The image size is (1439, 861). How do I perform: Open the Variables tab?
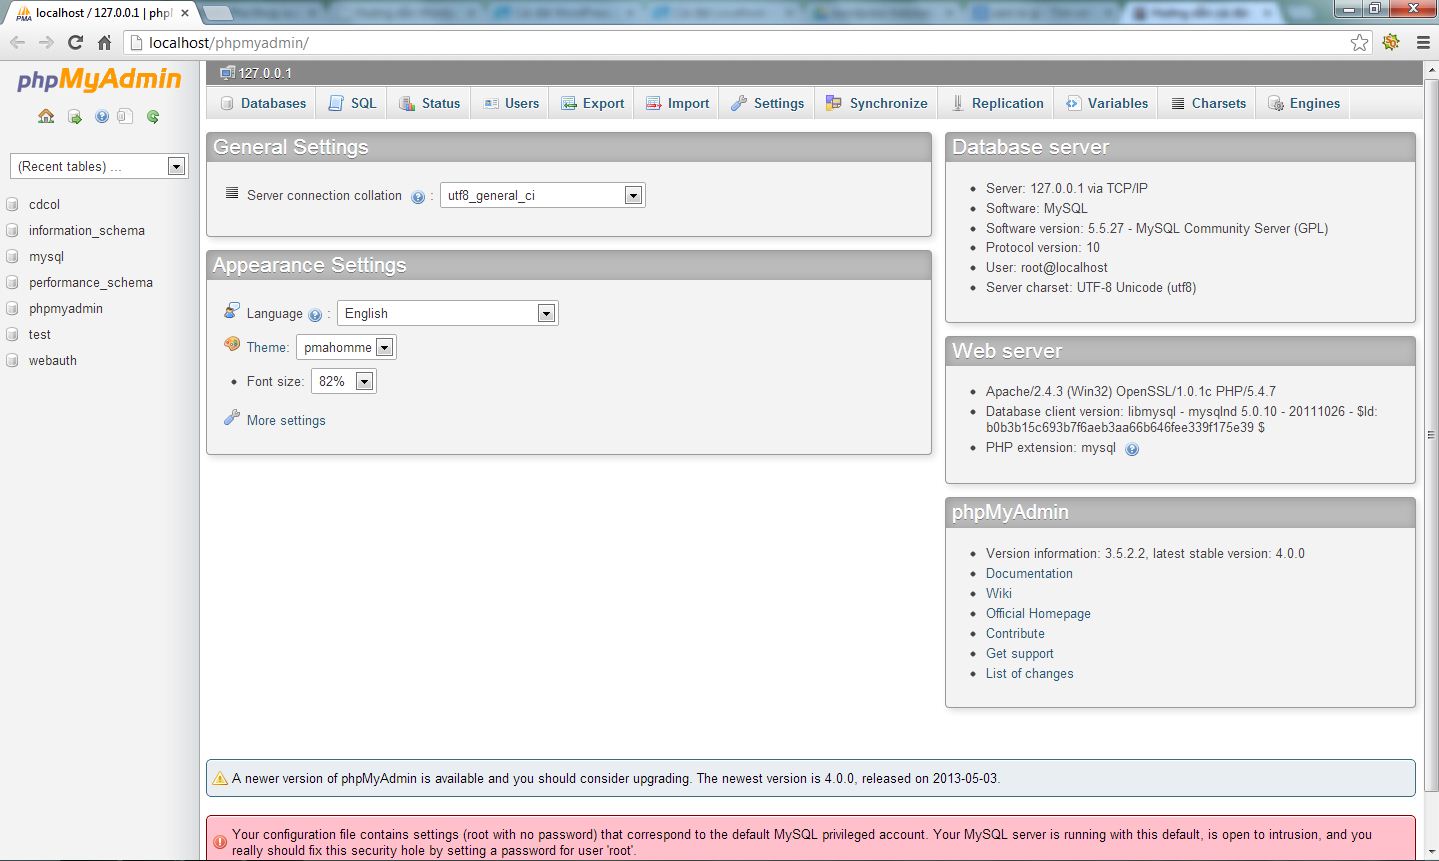pos(1107,103)
